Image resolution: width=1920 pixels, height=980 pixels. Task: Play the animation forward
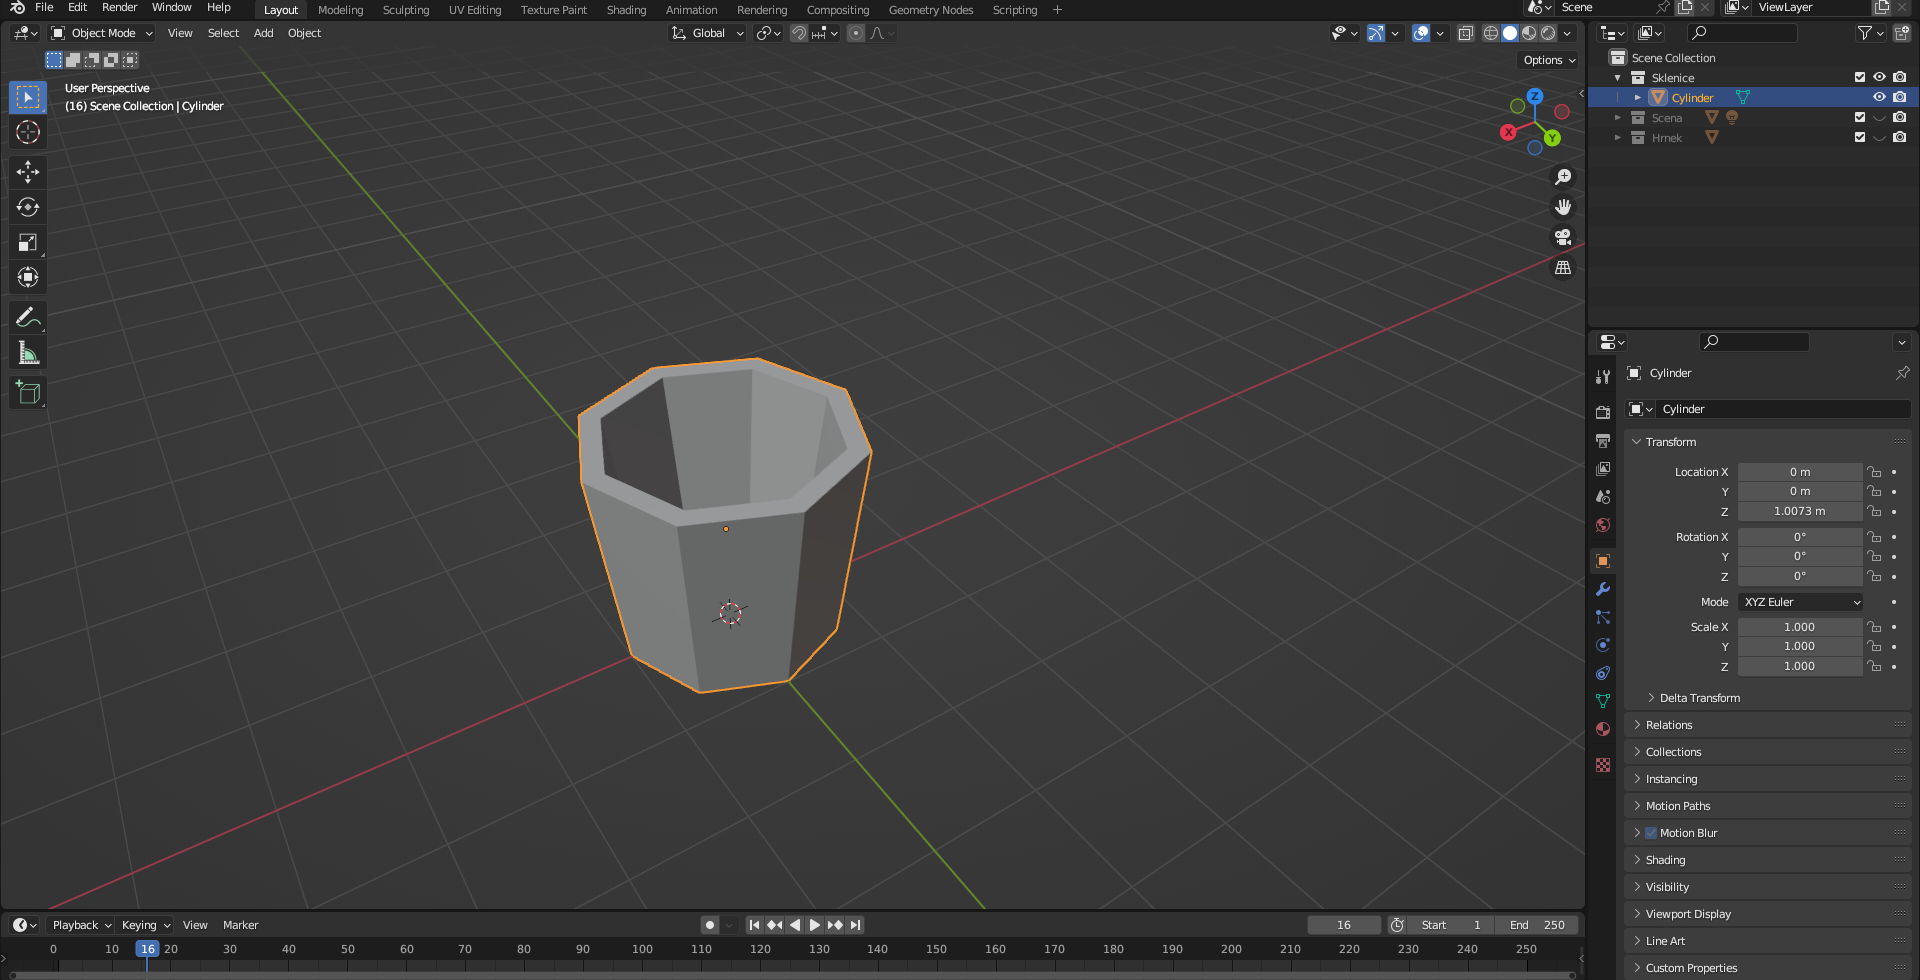point(815,925)
